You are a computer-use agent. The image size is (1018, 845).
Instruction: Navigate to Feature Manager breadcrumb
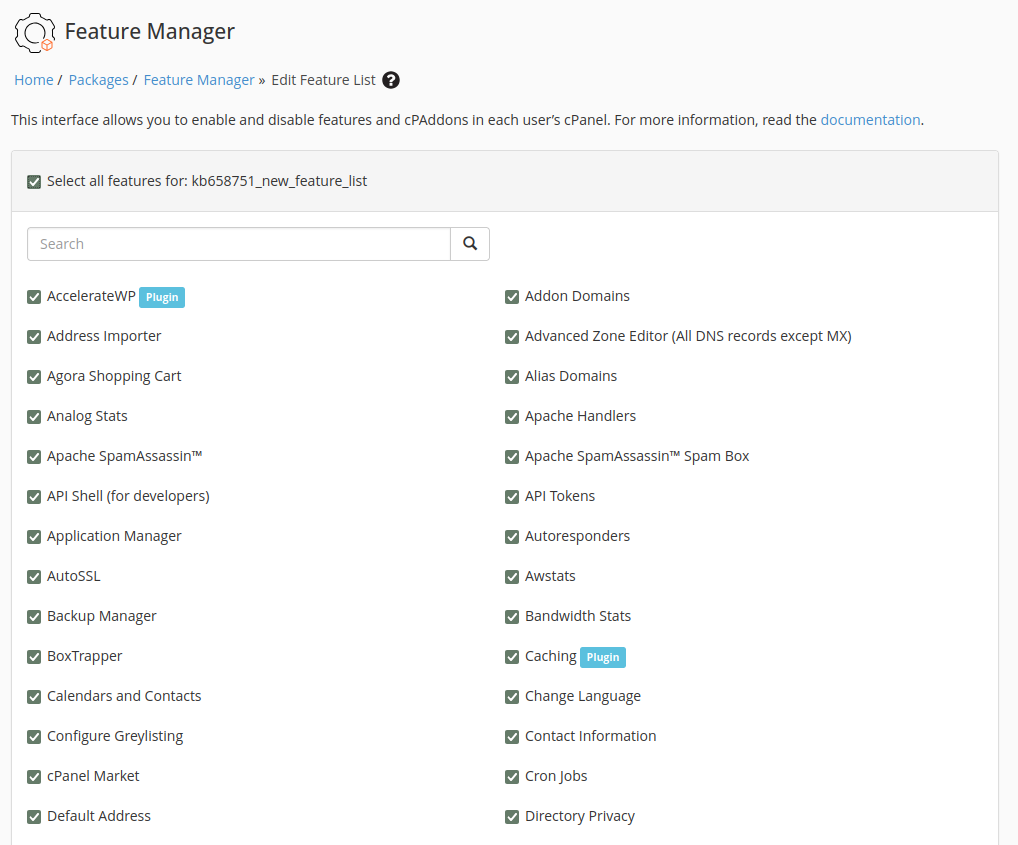click(x=199, y=80)
